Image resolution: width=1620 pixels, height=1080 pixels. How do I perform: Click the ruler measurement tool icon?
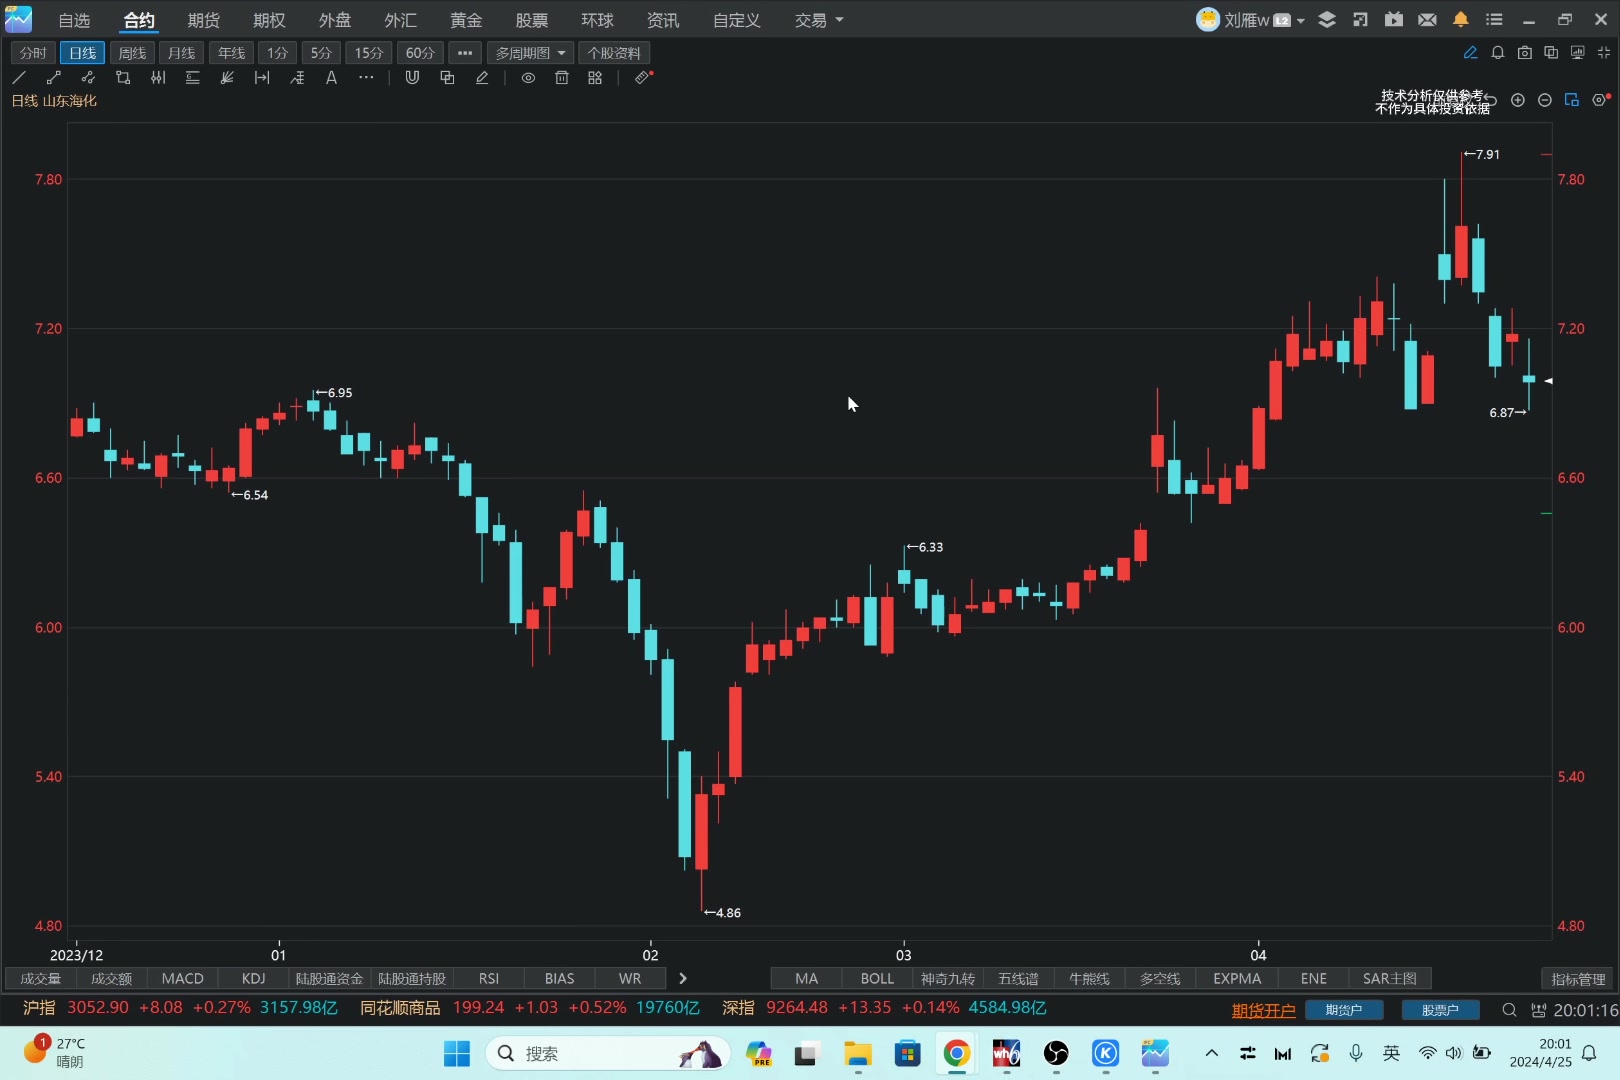click(643, 78)
